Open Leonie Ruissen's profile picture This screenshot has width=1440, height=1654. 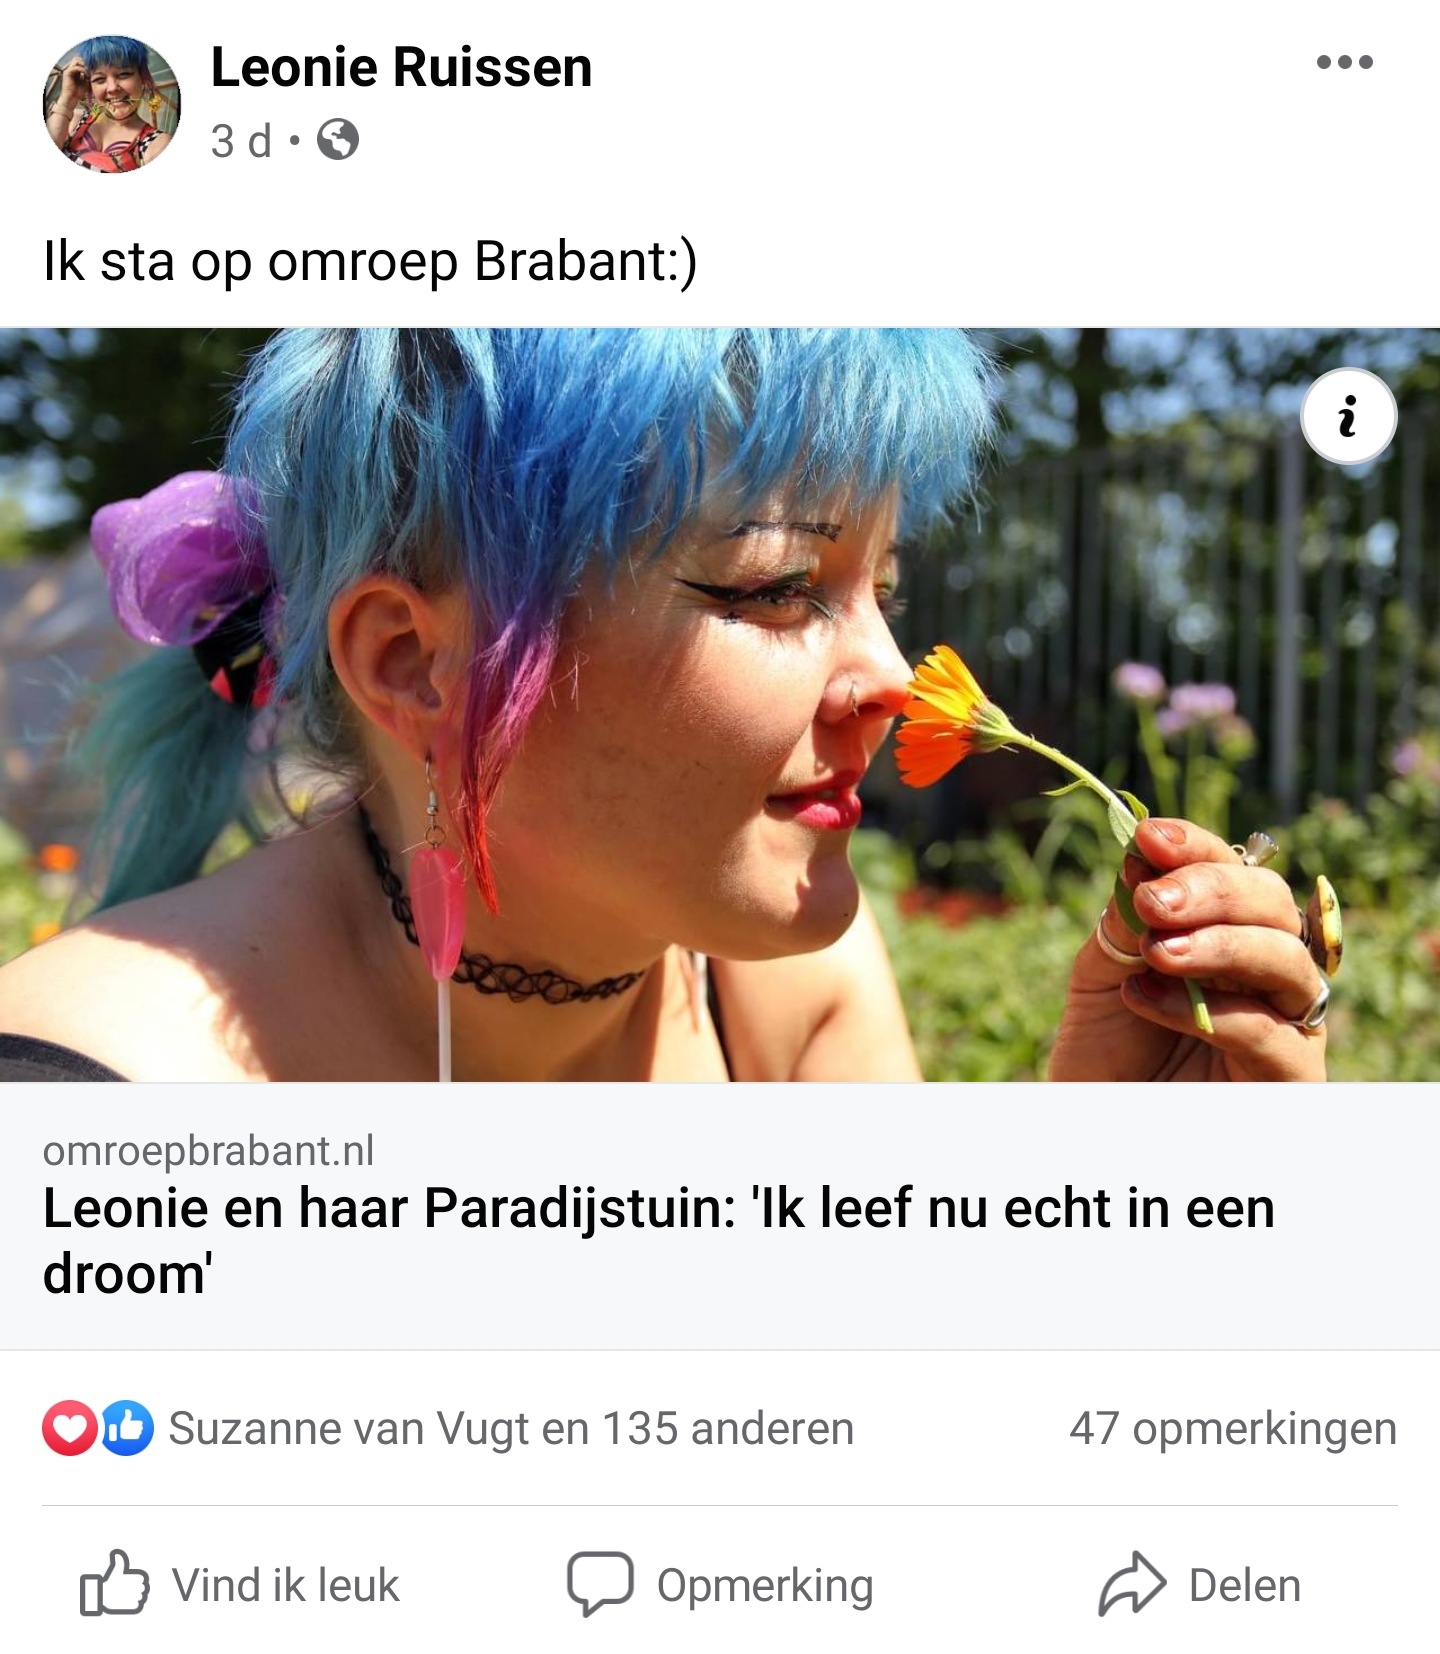coord(111,104)
